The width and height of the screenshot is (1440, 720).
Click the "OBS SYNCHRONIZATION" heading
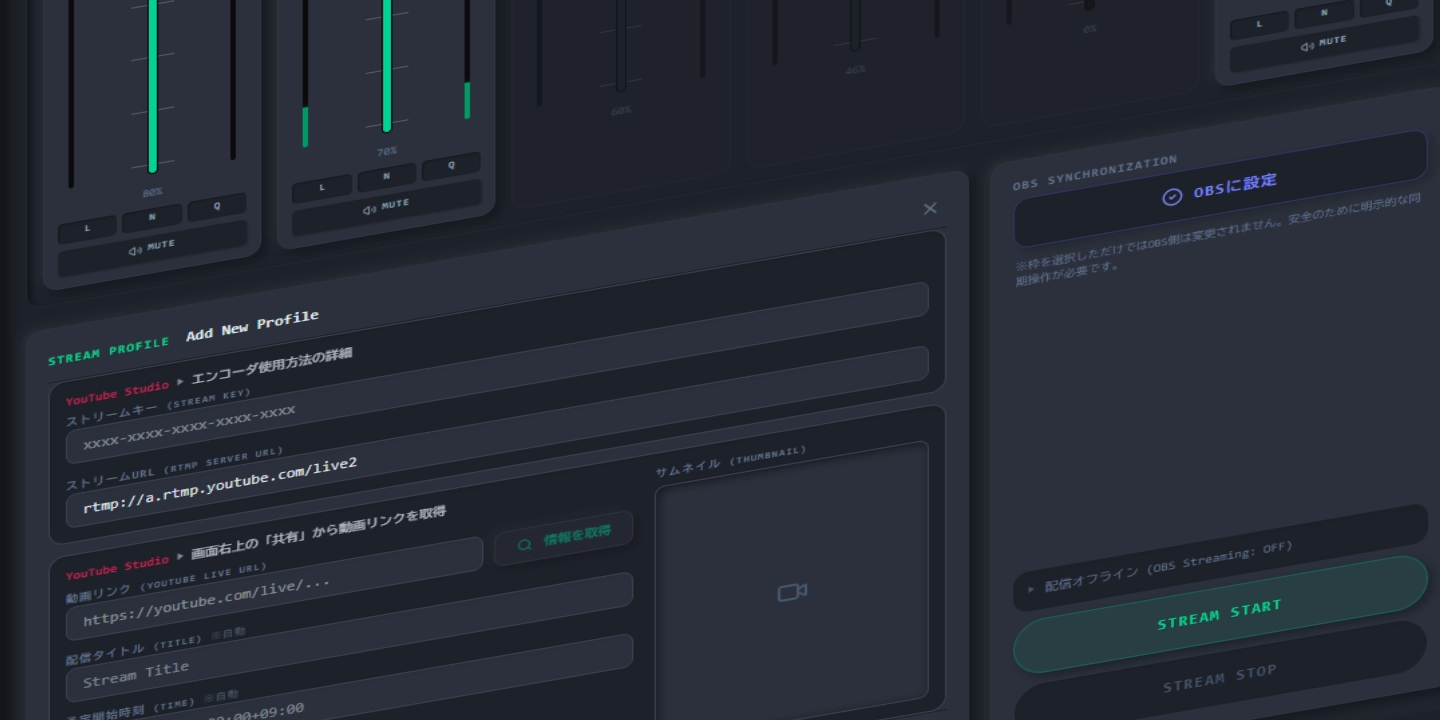[x=1095, y=172]
